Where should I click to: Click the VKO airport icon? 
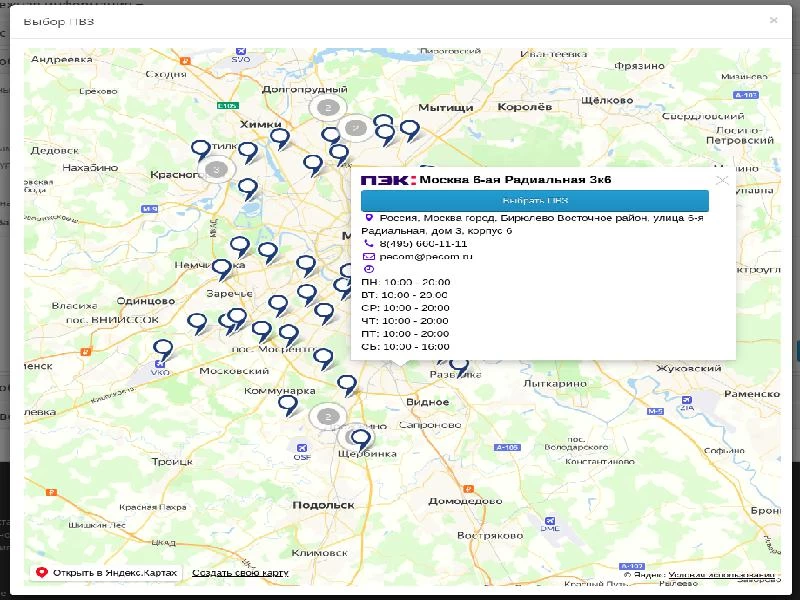160,363
